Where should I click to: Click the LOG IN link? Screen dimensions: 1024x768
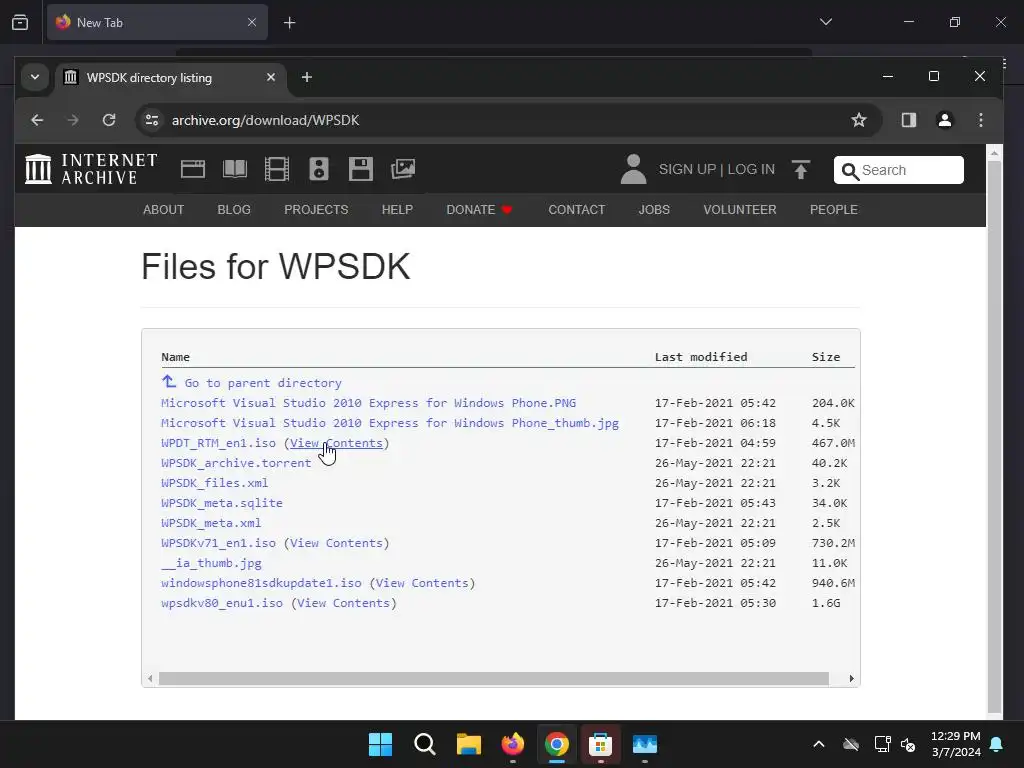[751, 169]
